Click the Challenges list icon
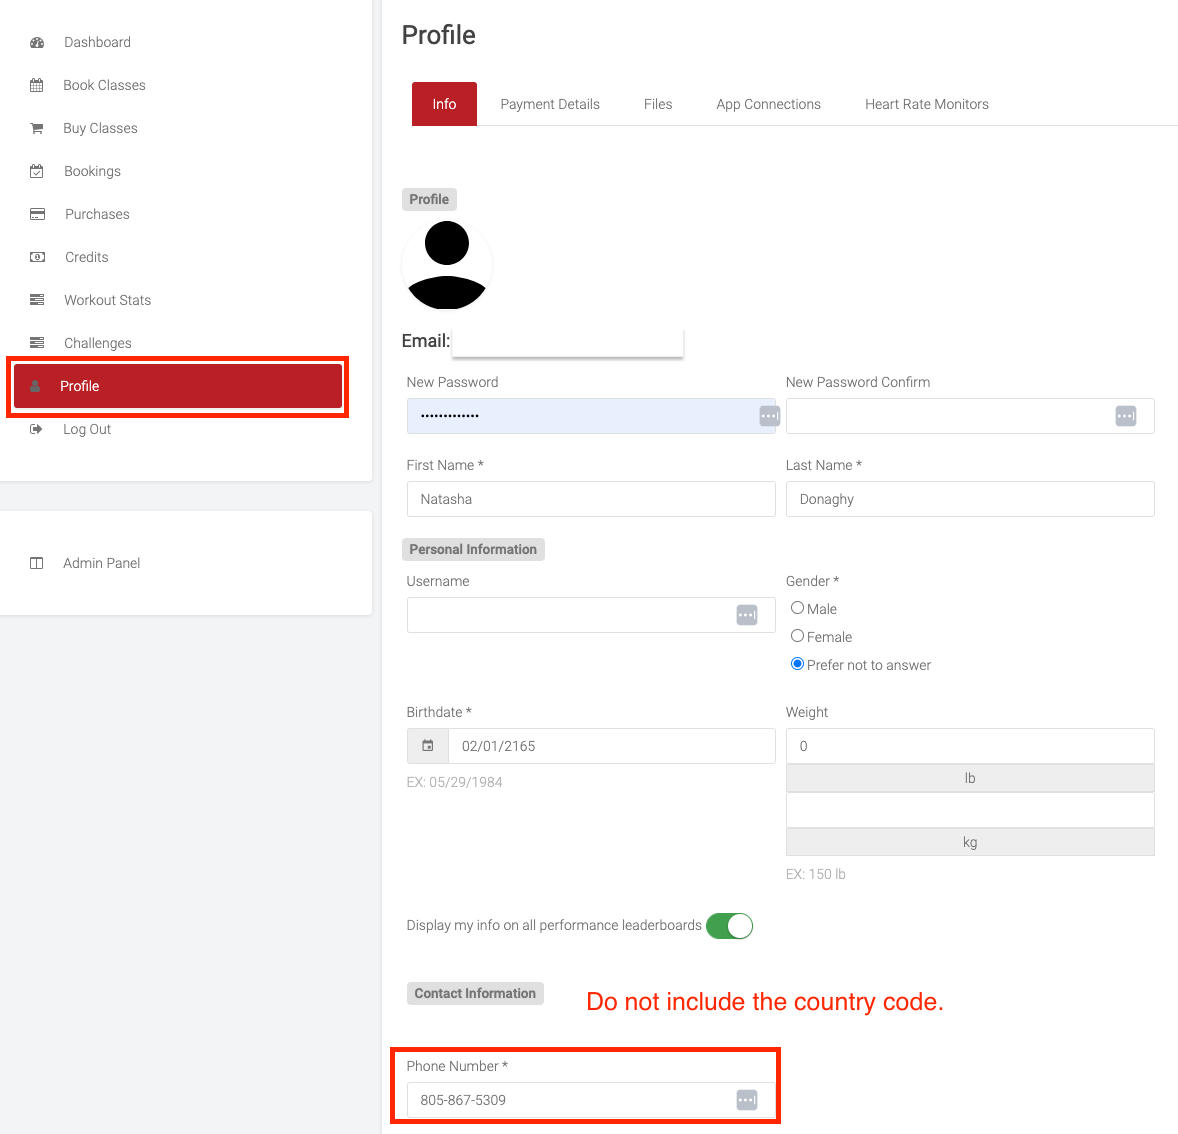 [x=37, y=343]
